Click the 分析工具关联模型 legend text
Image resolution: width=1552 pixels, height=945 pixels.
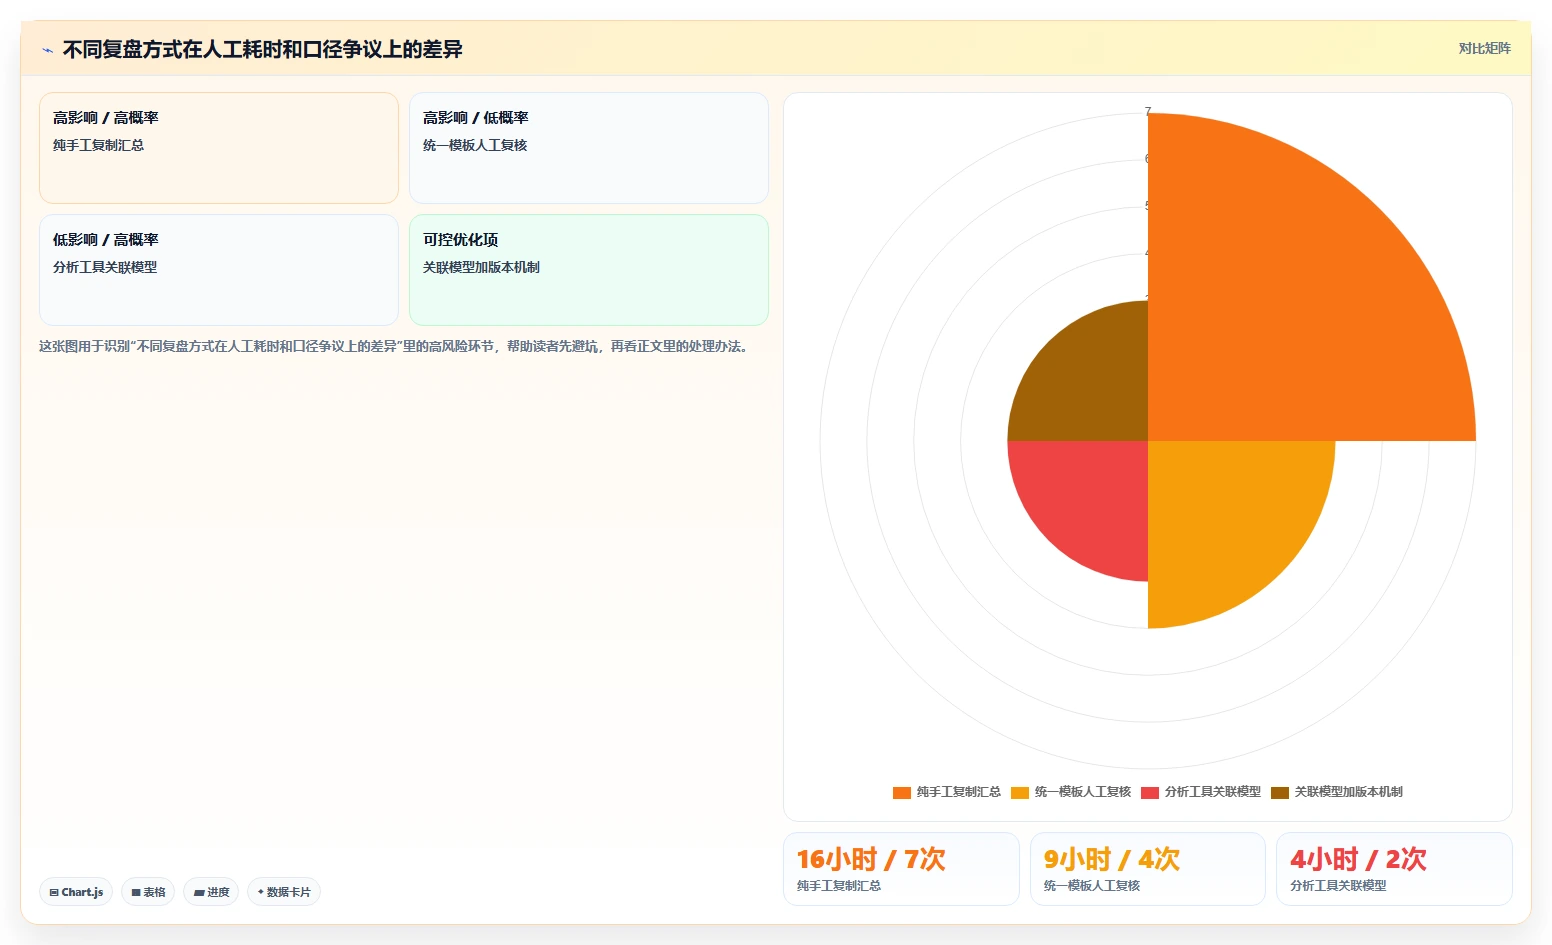[1213, 792]
